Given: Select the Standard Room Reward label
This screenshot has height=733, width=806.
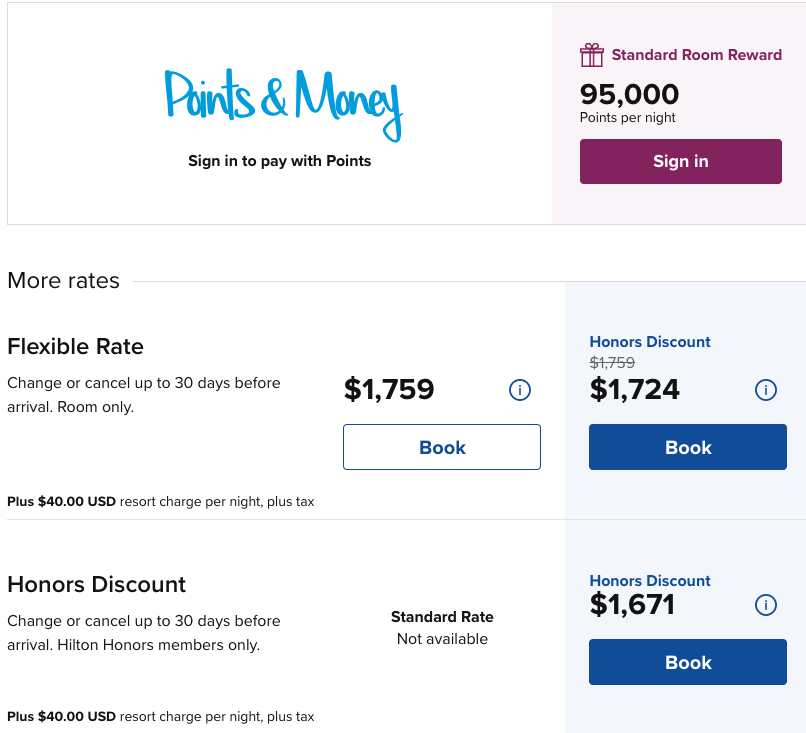Looking at the screenshot, I should click(696, 55).
